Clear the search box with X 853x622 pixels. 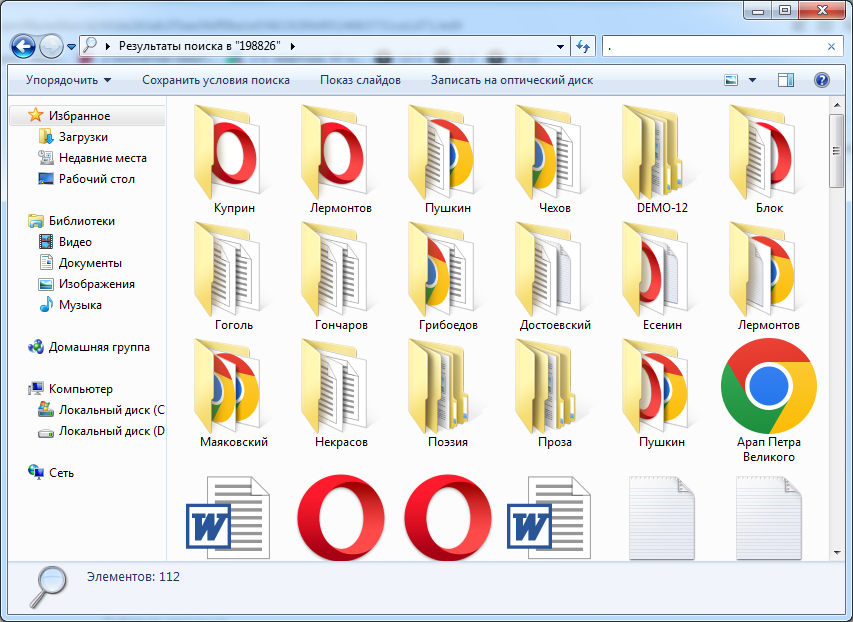831,47
